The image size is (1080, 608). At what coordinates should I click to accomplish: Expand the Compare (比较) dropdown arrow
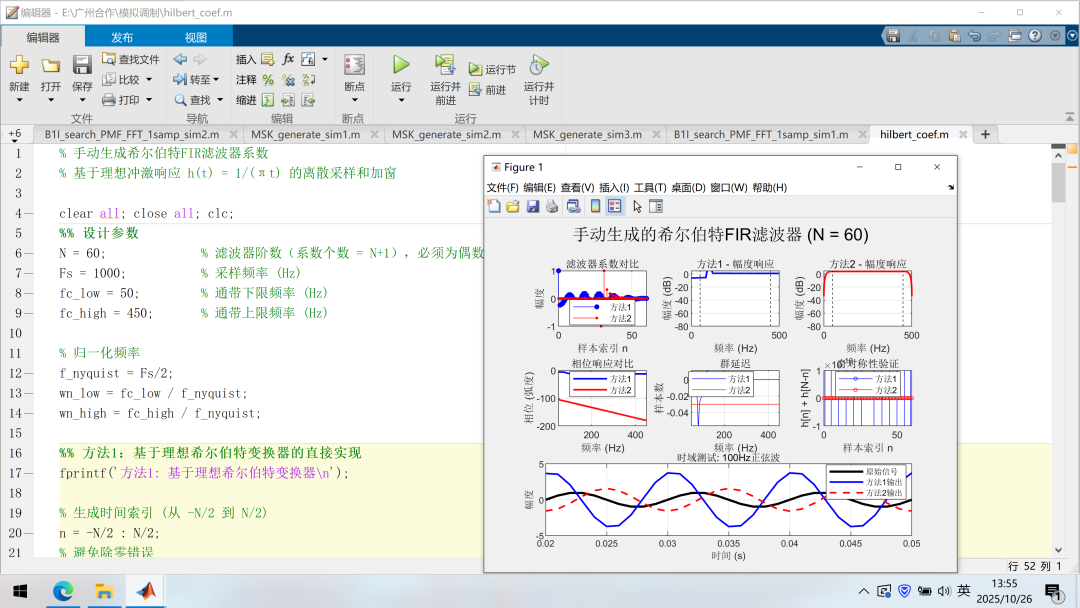(149, 79)
